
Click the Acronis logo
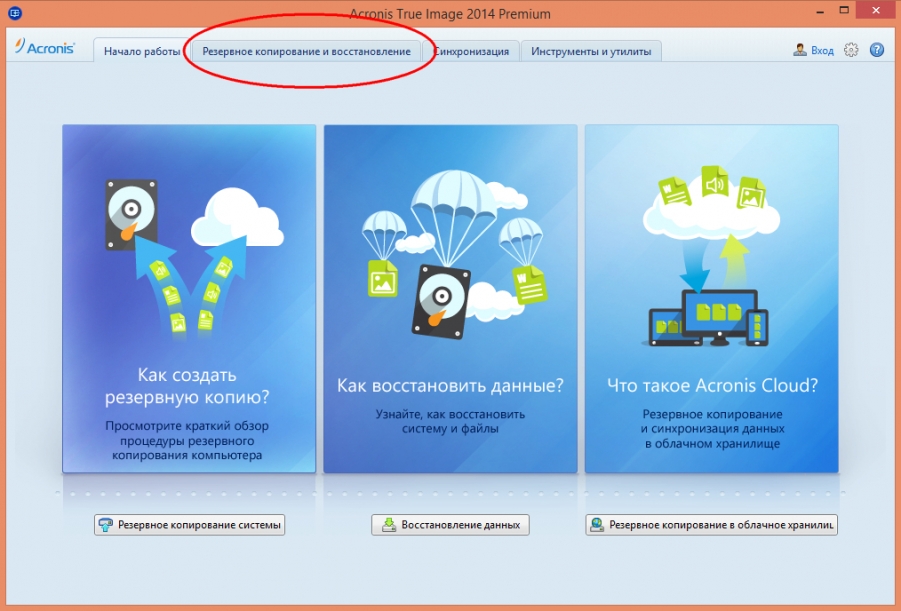(45, 48)
